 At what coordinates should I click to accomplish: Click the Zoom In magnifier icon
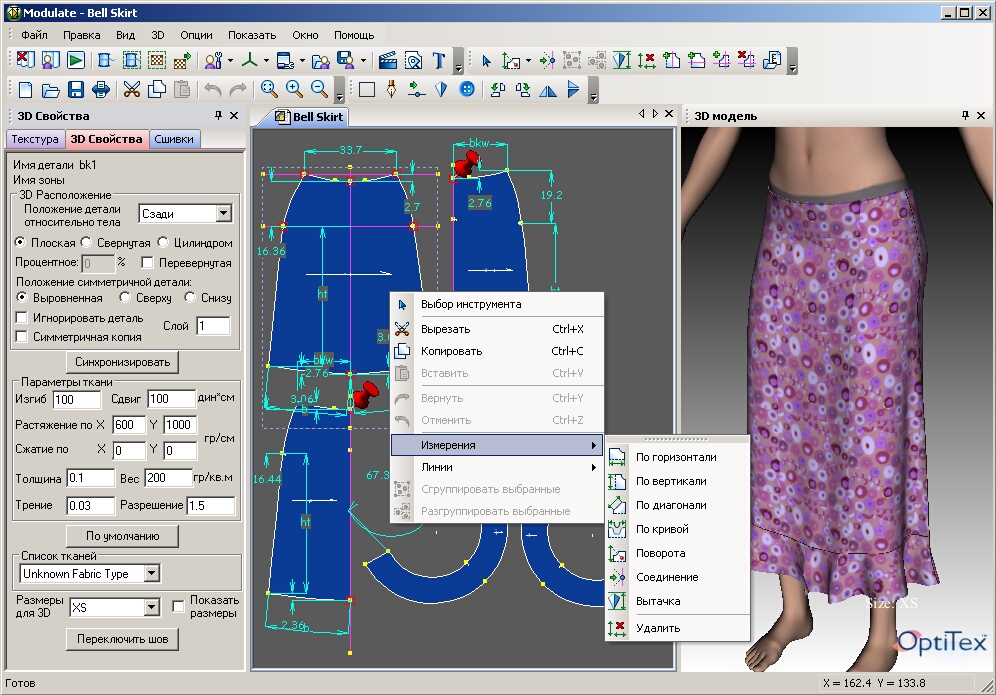(294, 90)
